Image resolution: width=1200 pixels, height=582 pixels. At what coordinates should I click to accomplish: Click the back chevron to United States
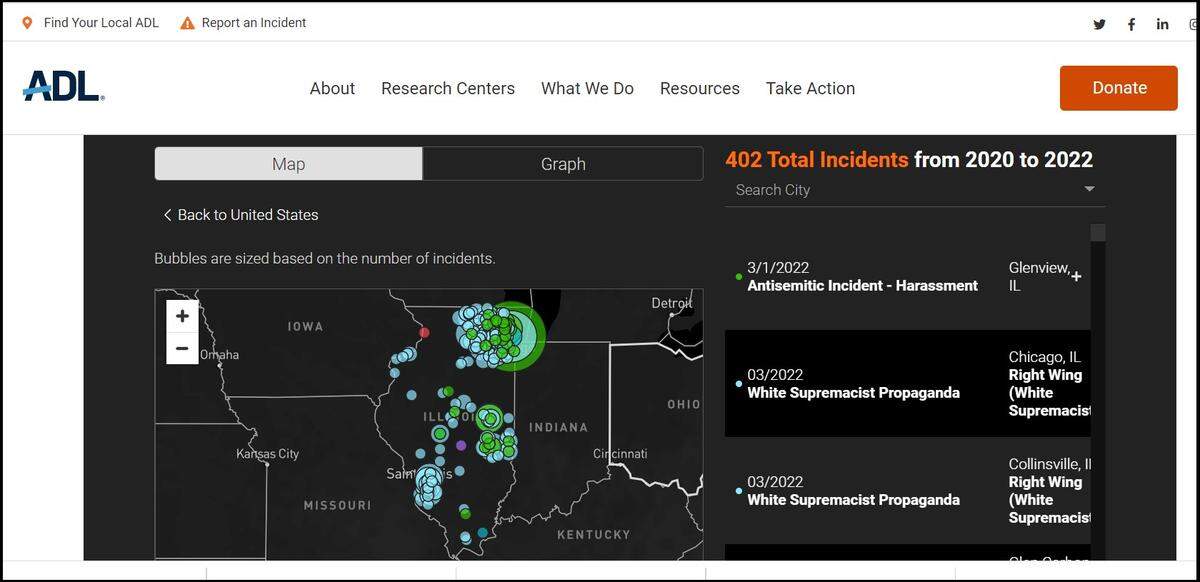(167, 215)
